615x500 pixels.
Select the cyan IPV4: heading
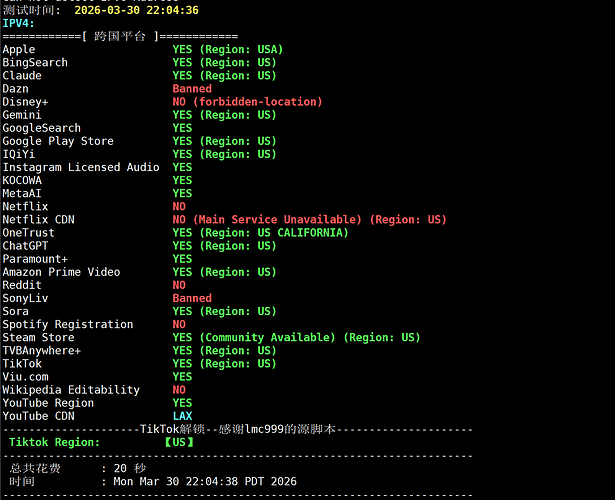[18, 23]
